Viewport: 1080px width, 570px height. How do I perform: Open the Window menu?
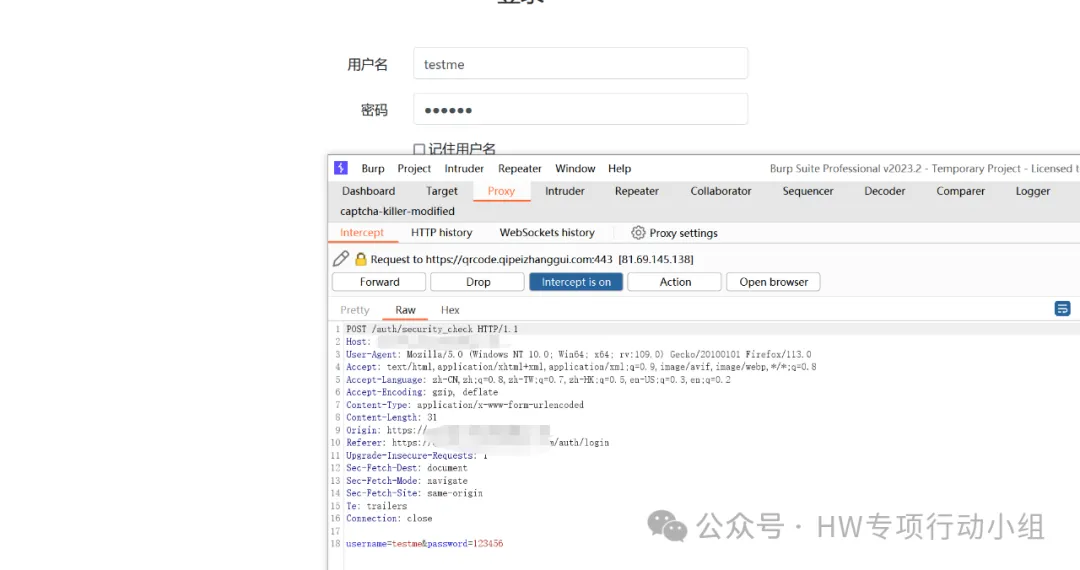[575, 169]
